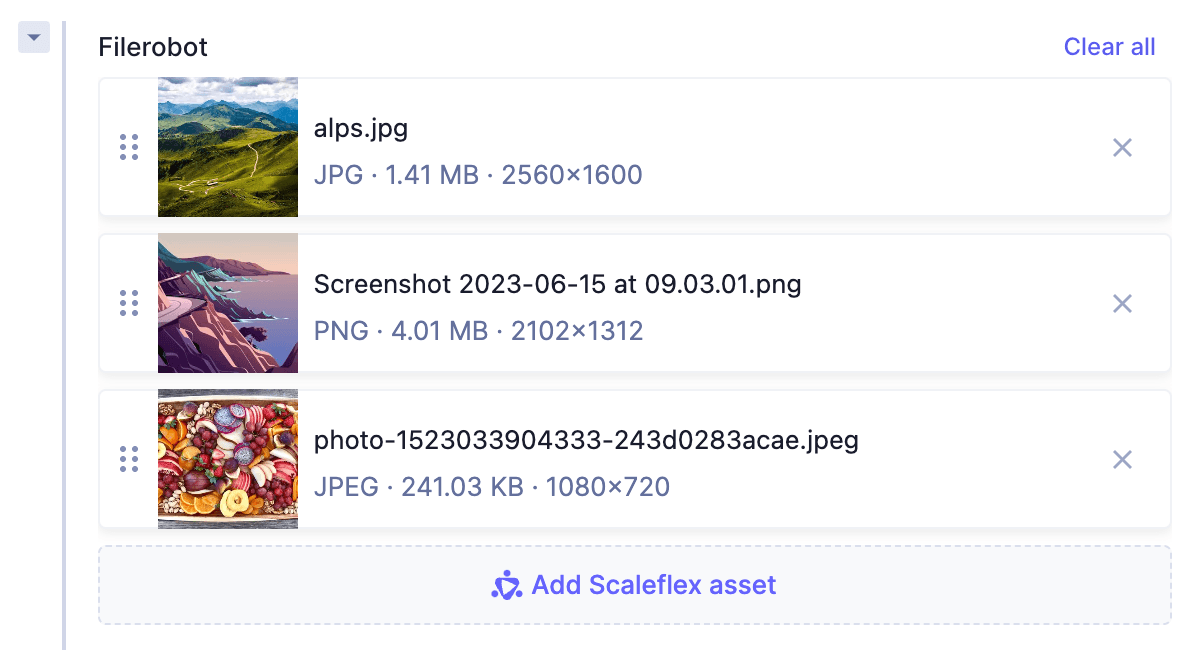Click the Scaleflex logo icon

click(x=507, y=587)
